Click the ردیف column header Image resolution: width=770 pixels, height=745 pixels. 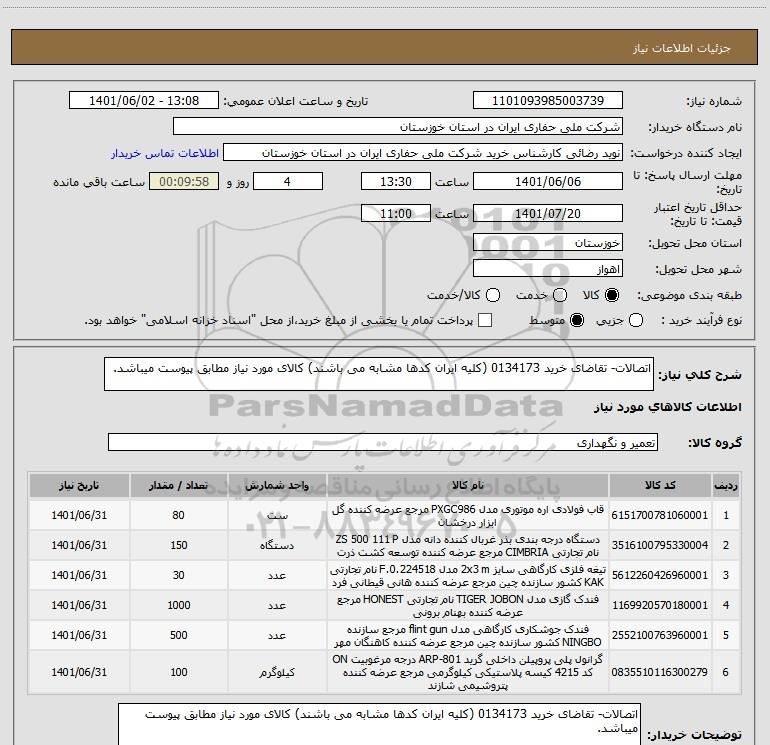(x=726, y=486)
